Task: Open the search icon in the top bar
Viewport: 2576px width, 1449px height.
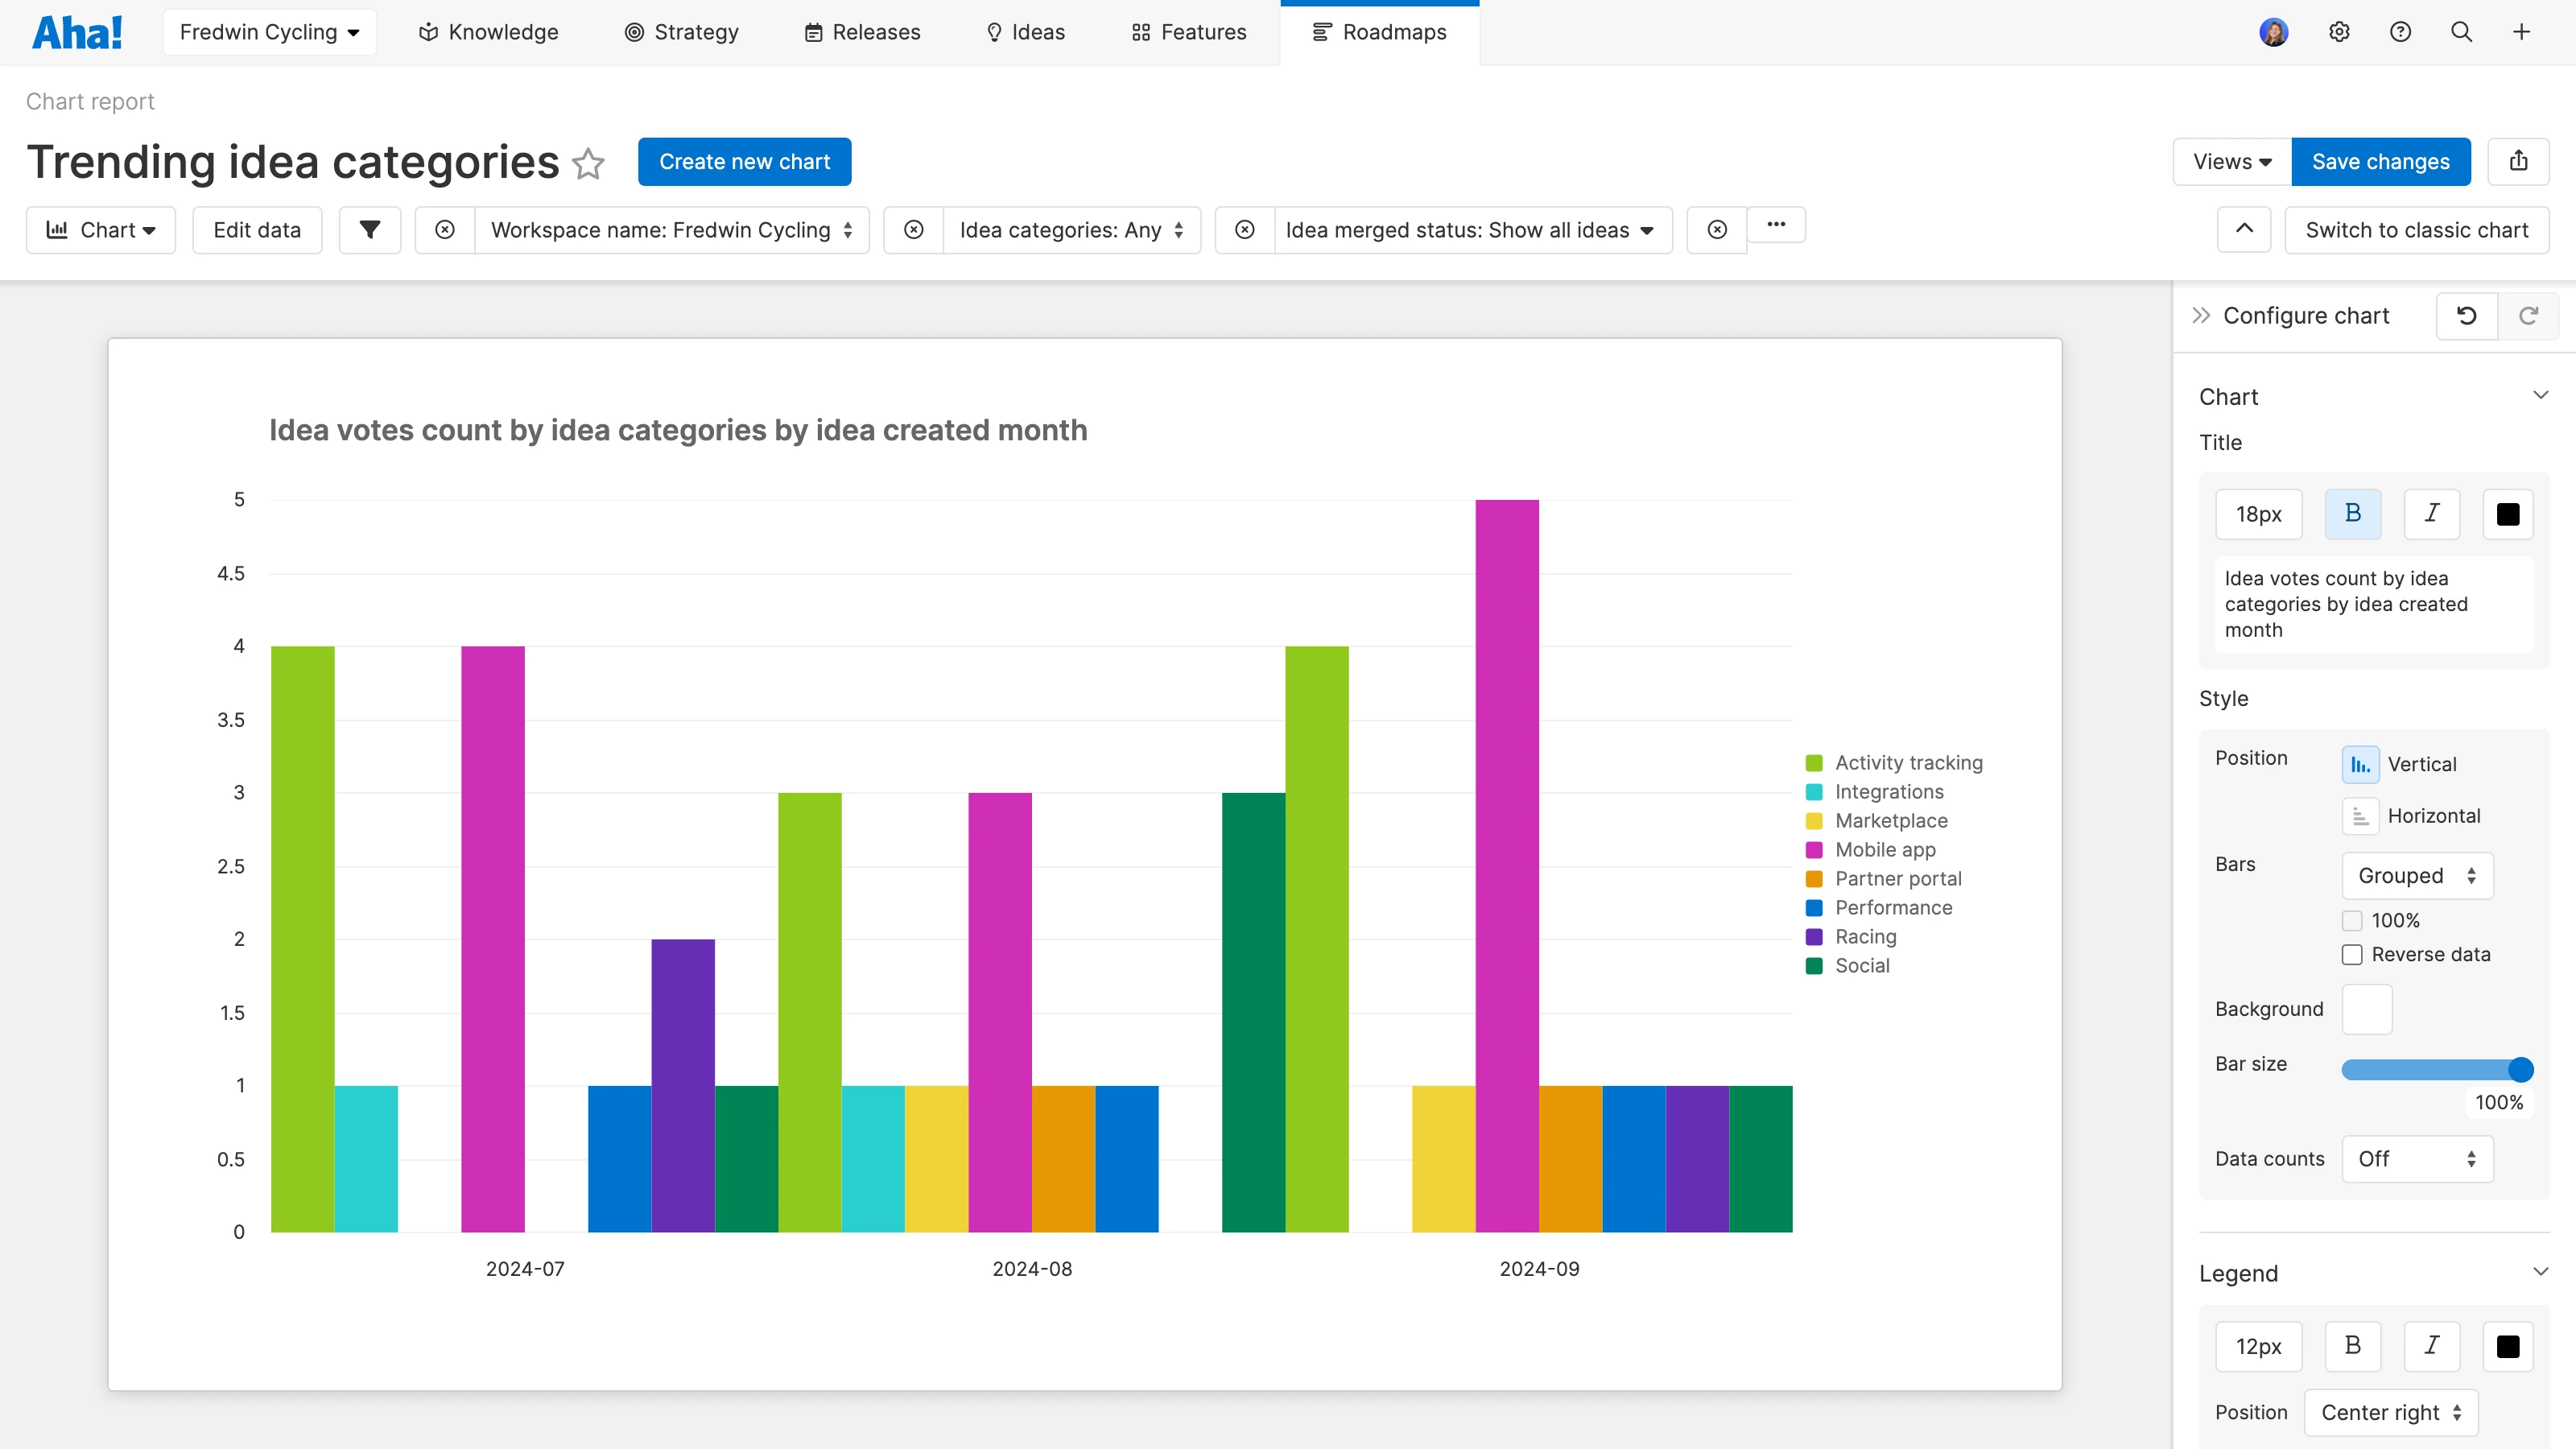Action: [2461, 31]
